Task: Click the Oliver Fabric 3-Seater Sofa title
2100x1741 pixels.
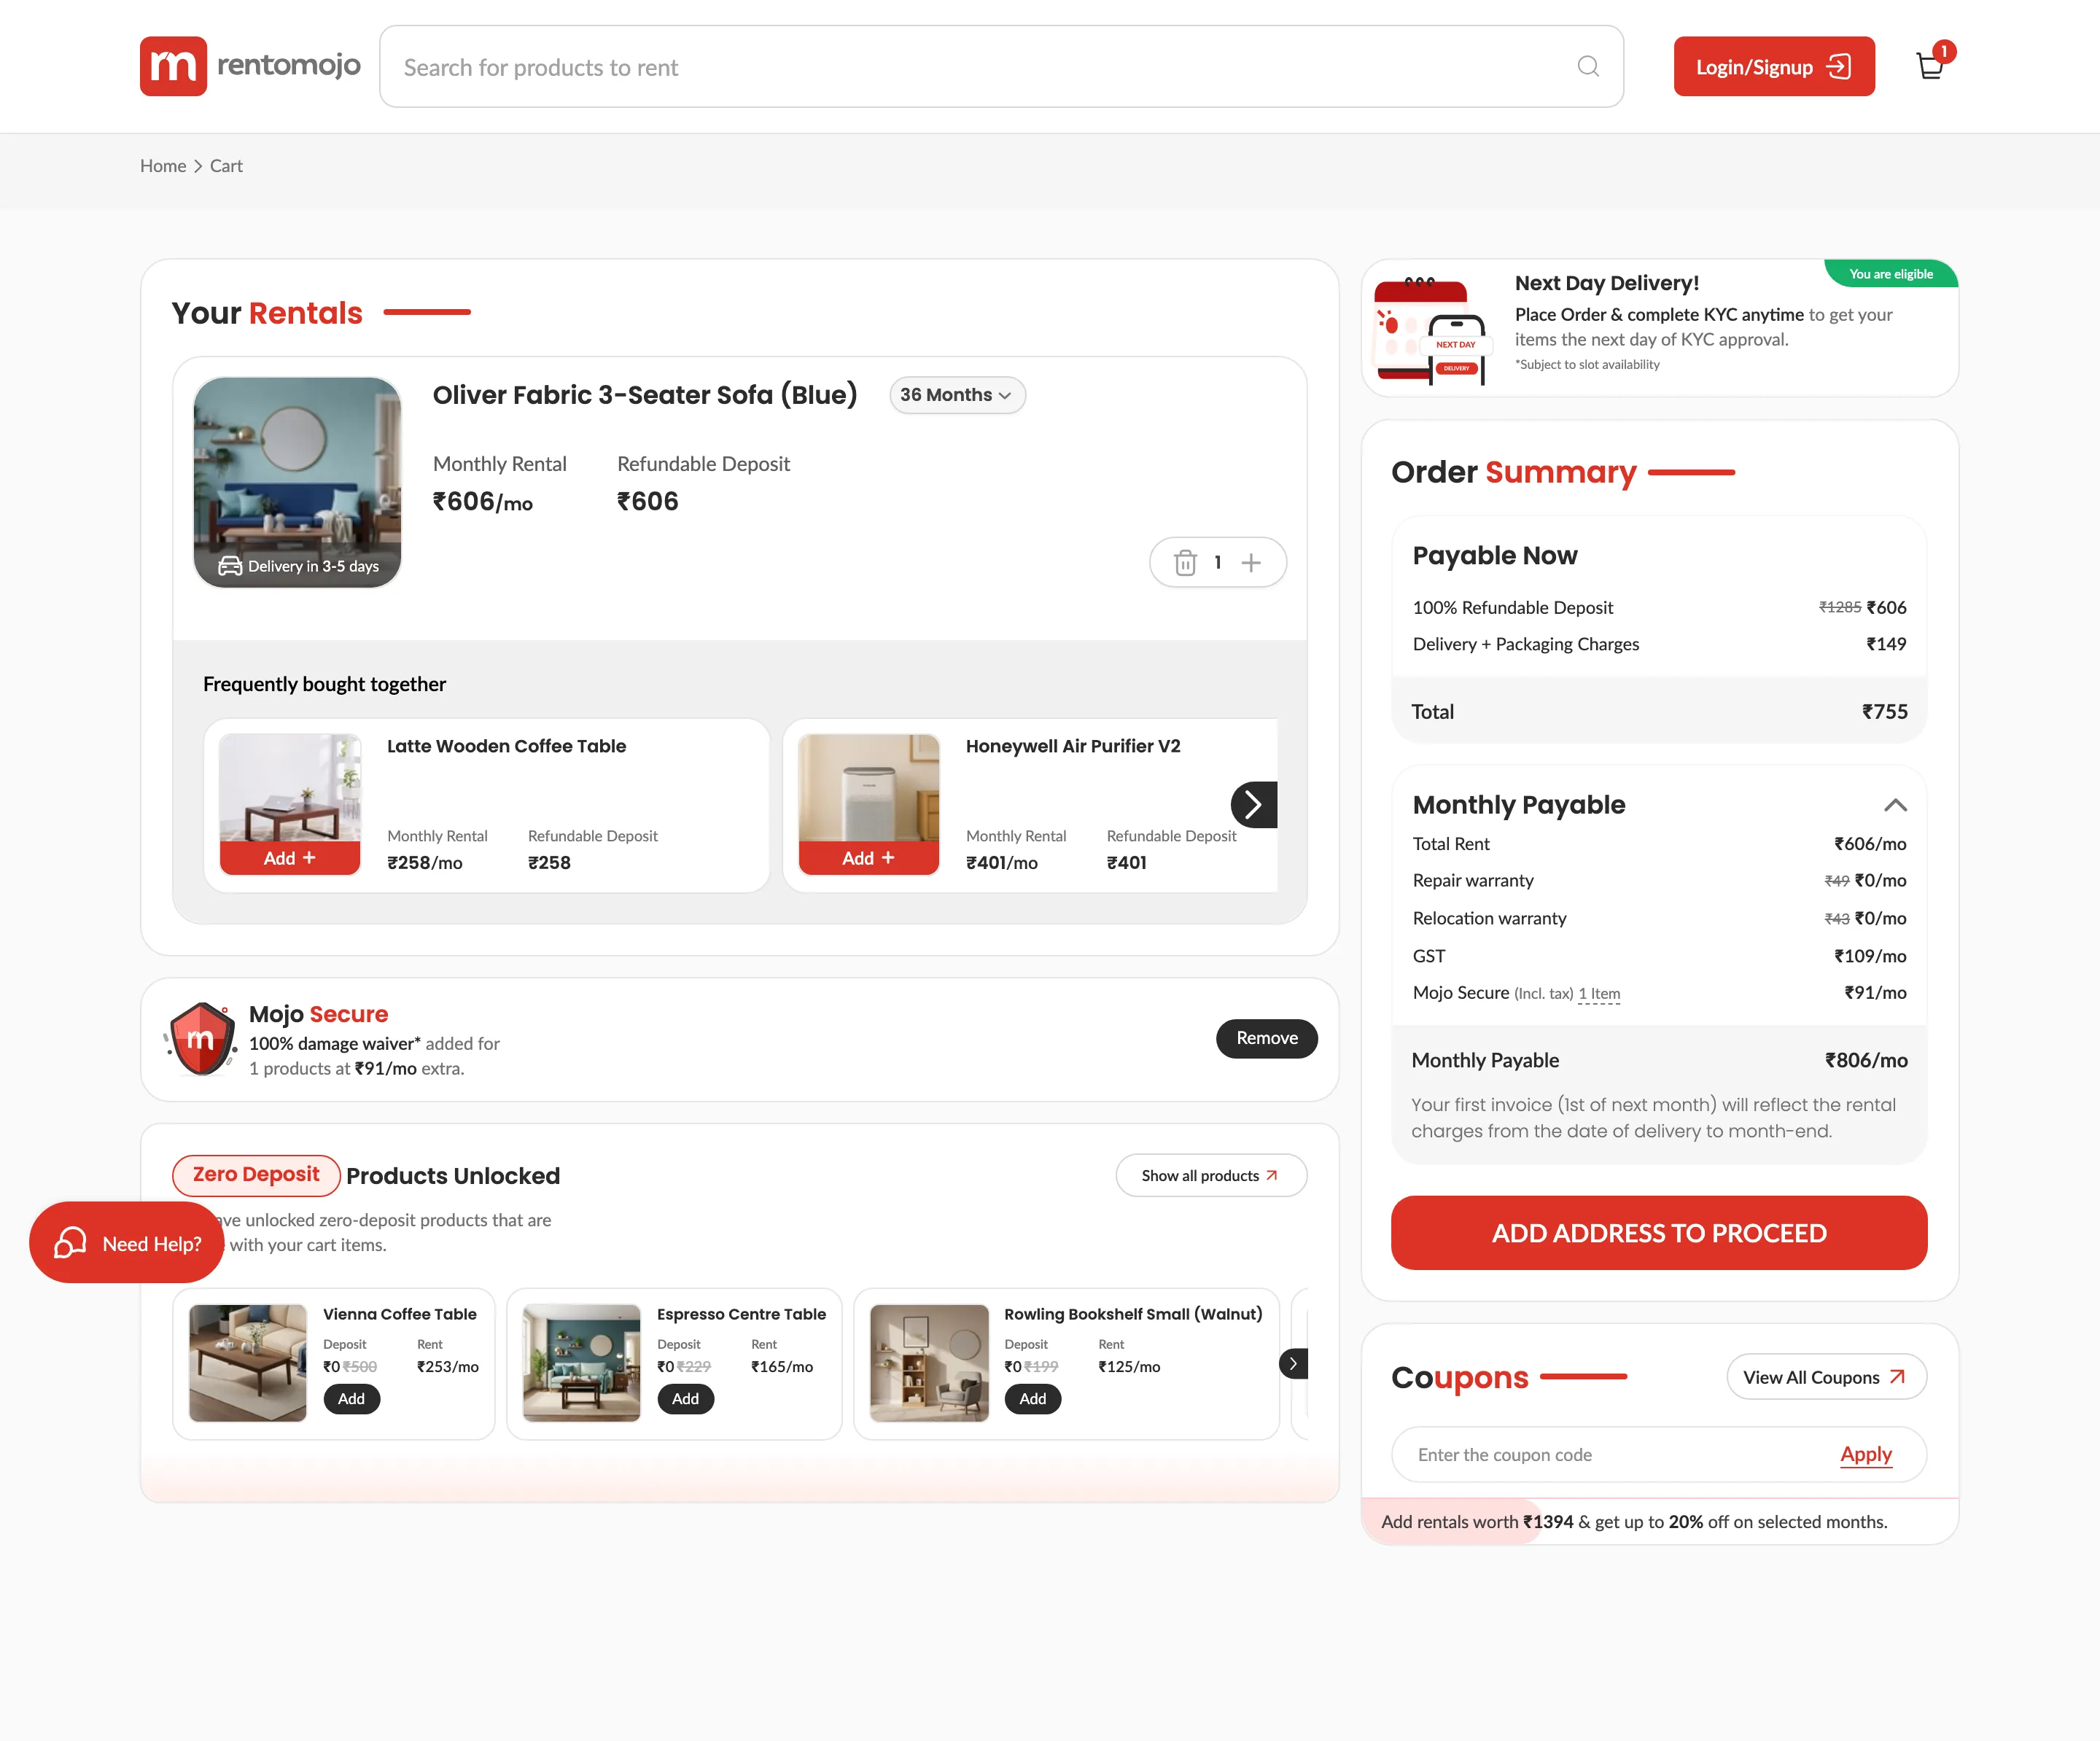Action: click(x=645, y=395)
